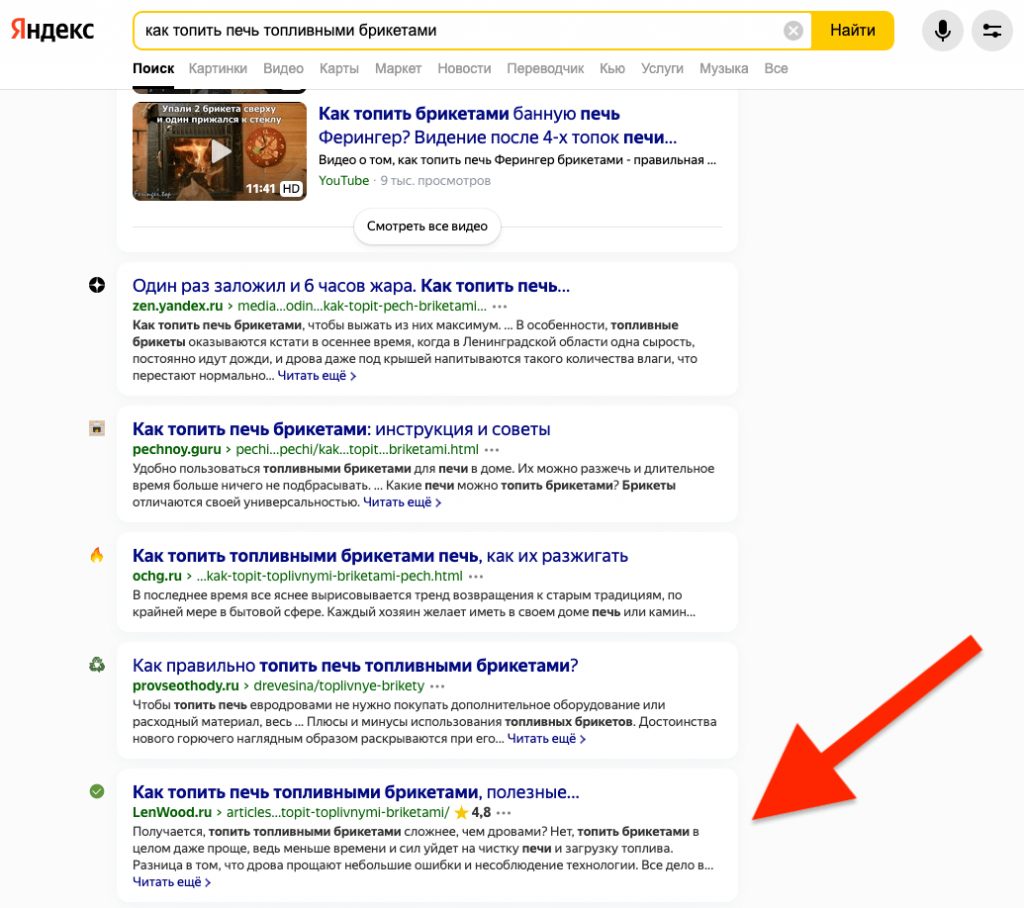Open more options for LenWood.ru result
1024x908 pixels.
tap(504, 813)
